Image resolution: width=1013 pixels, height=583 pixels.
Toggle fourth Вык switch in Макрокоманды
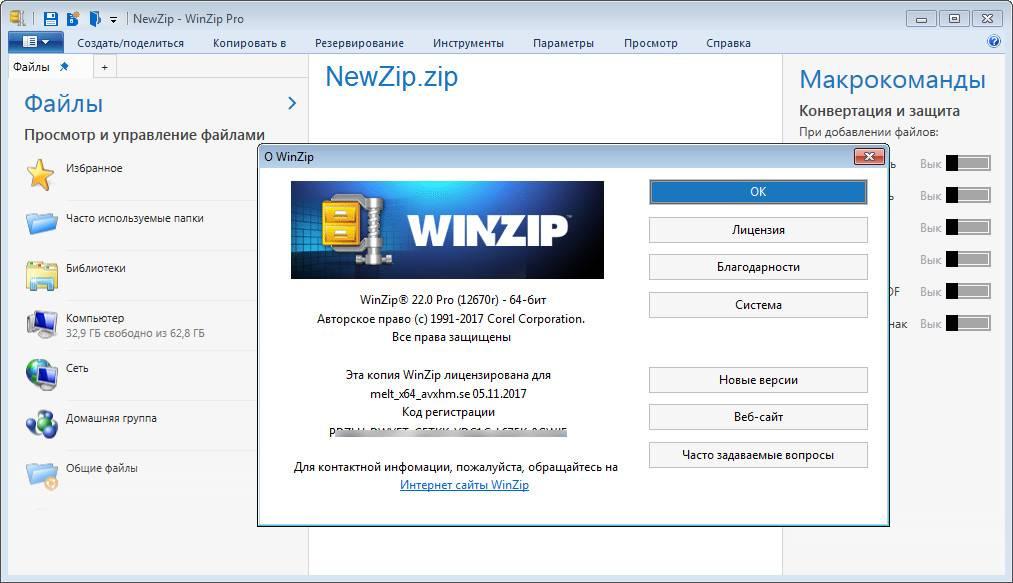click(968, 259)
